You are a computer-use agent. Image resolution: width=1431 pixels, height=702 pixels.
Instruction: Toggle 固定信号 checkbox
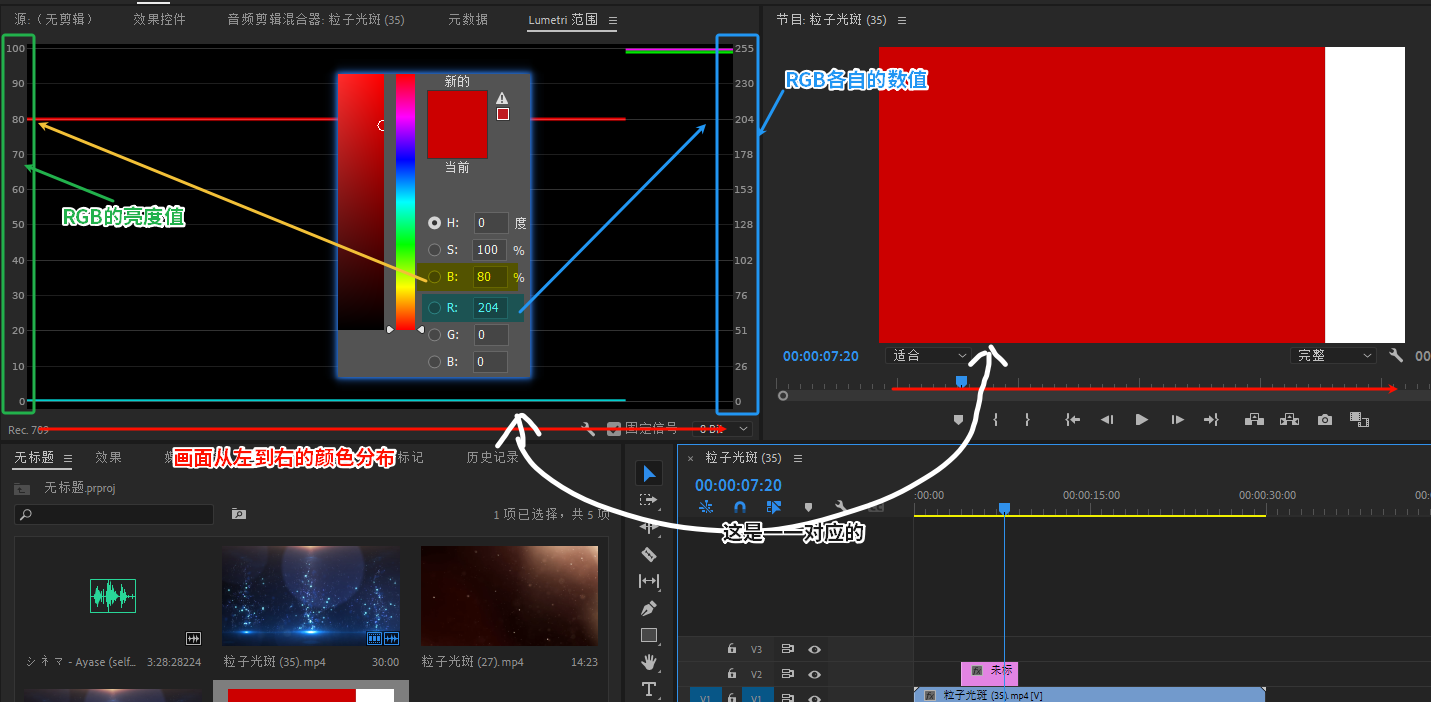(614, 429)
